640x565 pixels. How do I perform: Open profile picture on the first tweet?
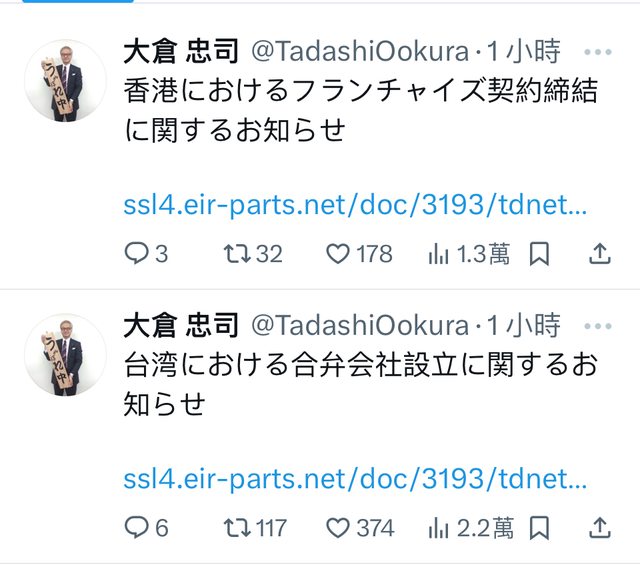pos(66,81)
